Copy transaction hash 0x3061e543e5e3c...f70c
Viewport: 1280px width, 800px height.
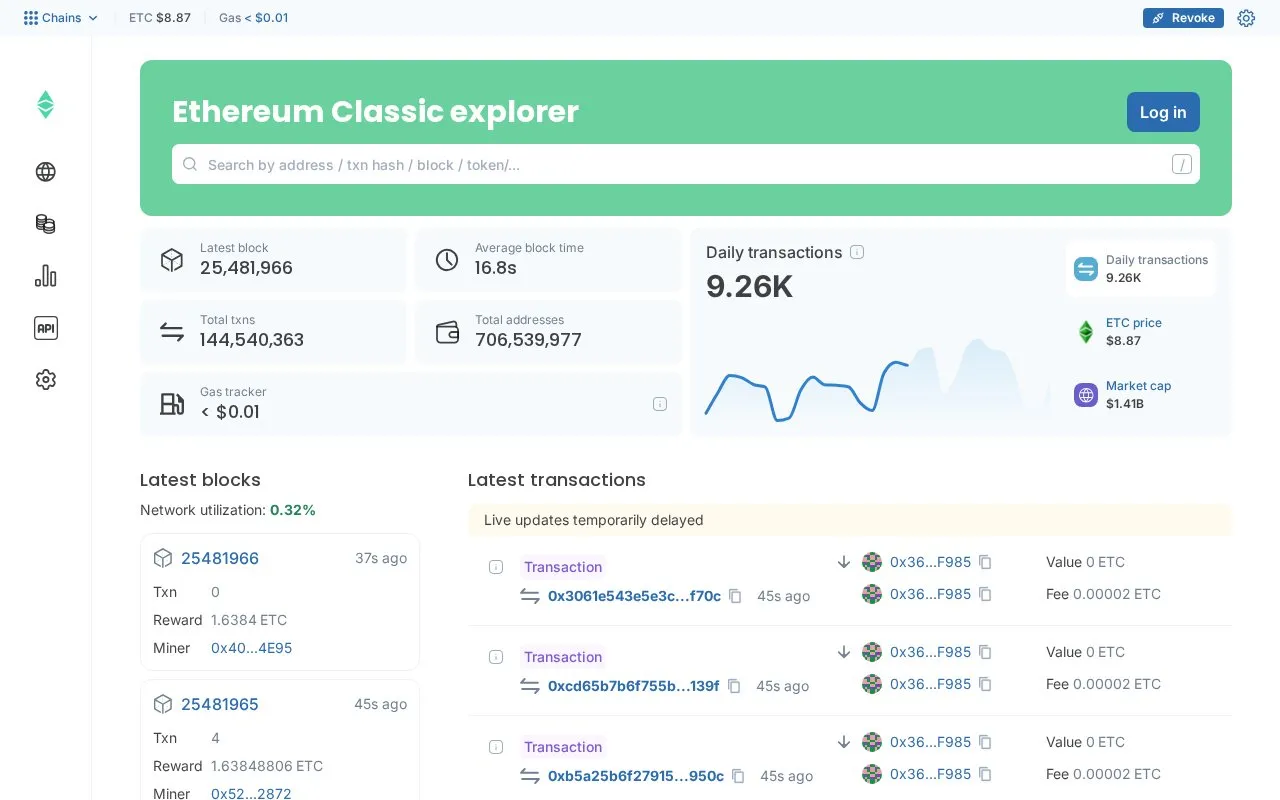pyautogui.click(x=735, y=596)
